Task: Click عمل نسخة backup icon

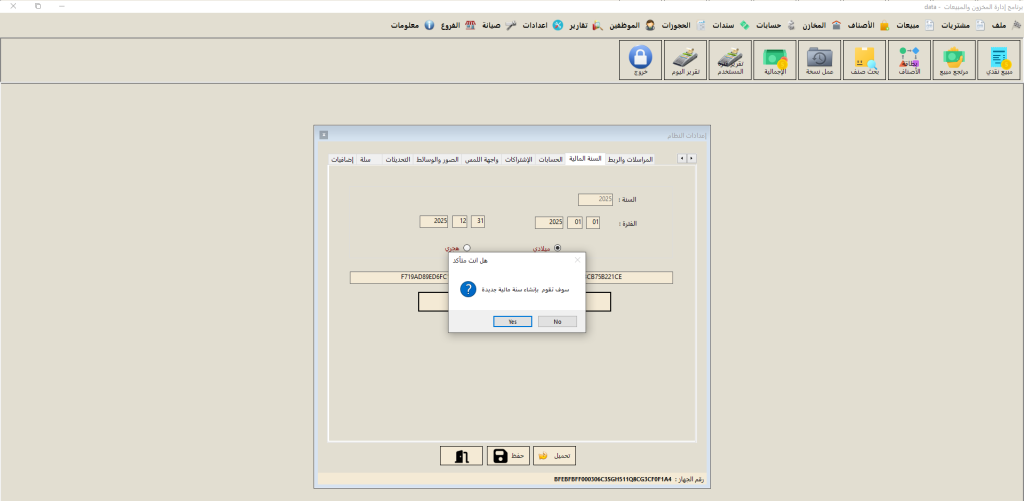Action: [820, 61]
